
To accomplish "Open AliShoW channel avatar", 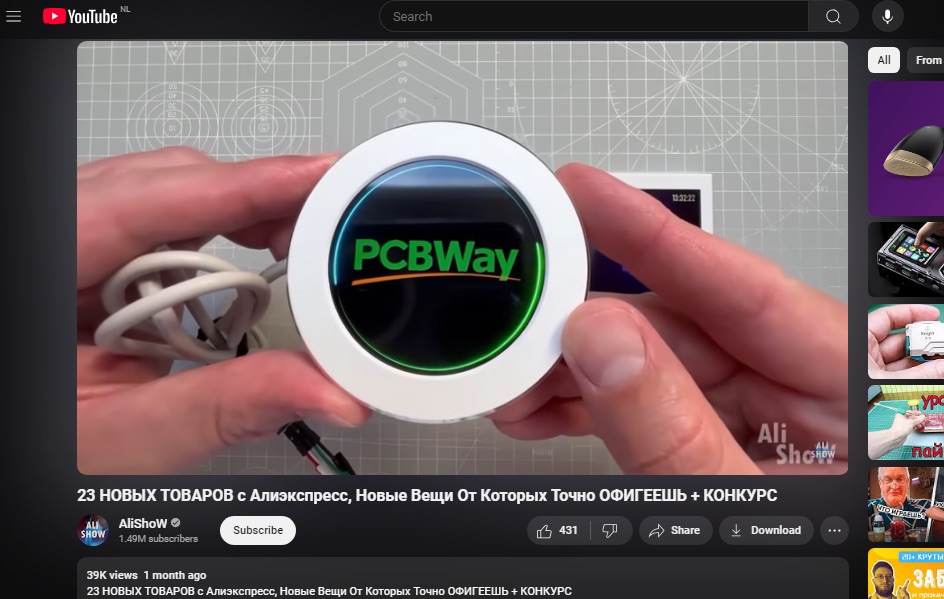I will (x=93, y=530).
